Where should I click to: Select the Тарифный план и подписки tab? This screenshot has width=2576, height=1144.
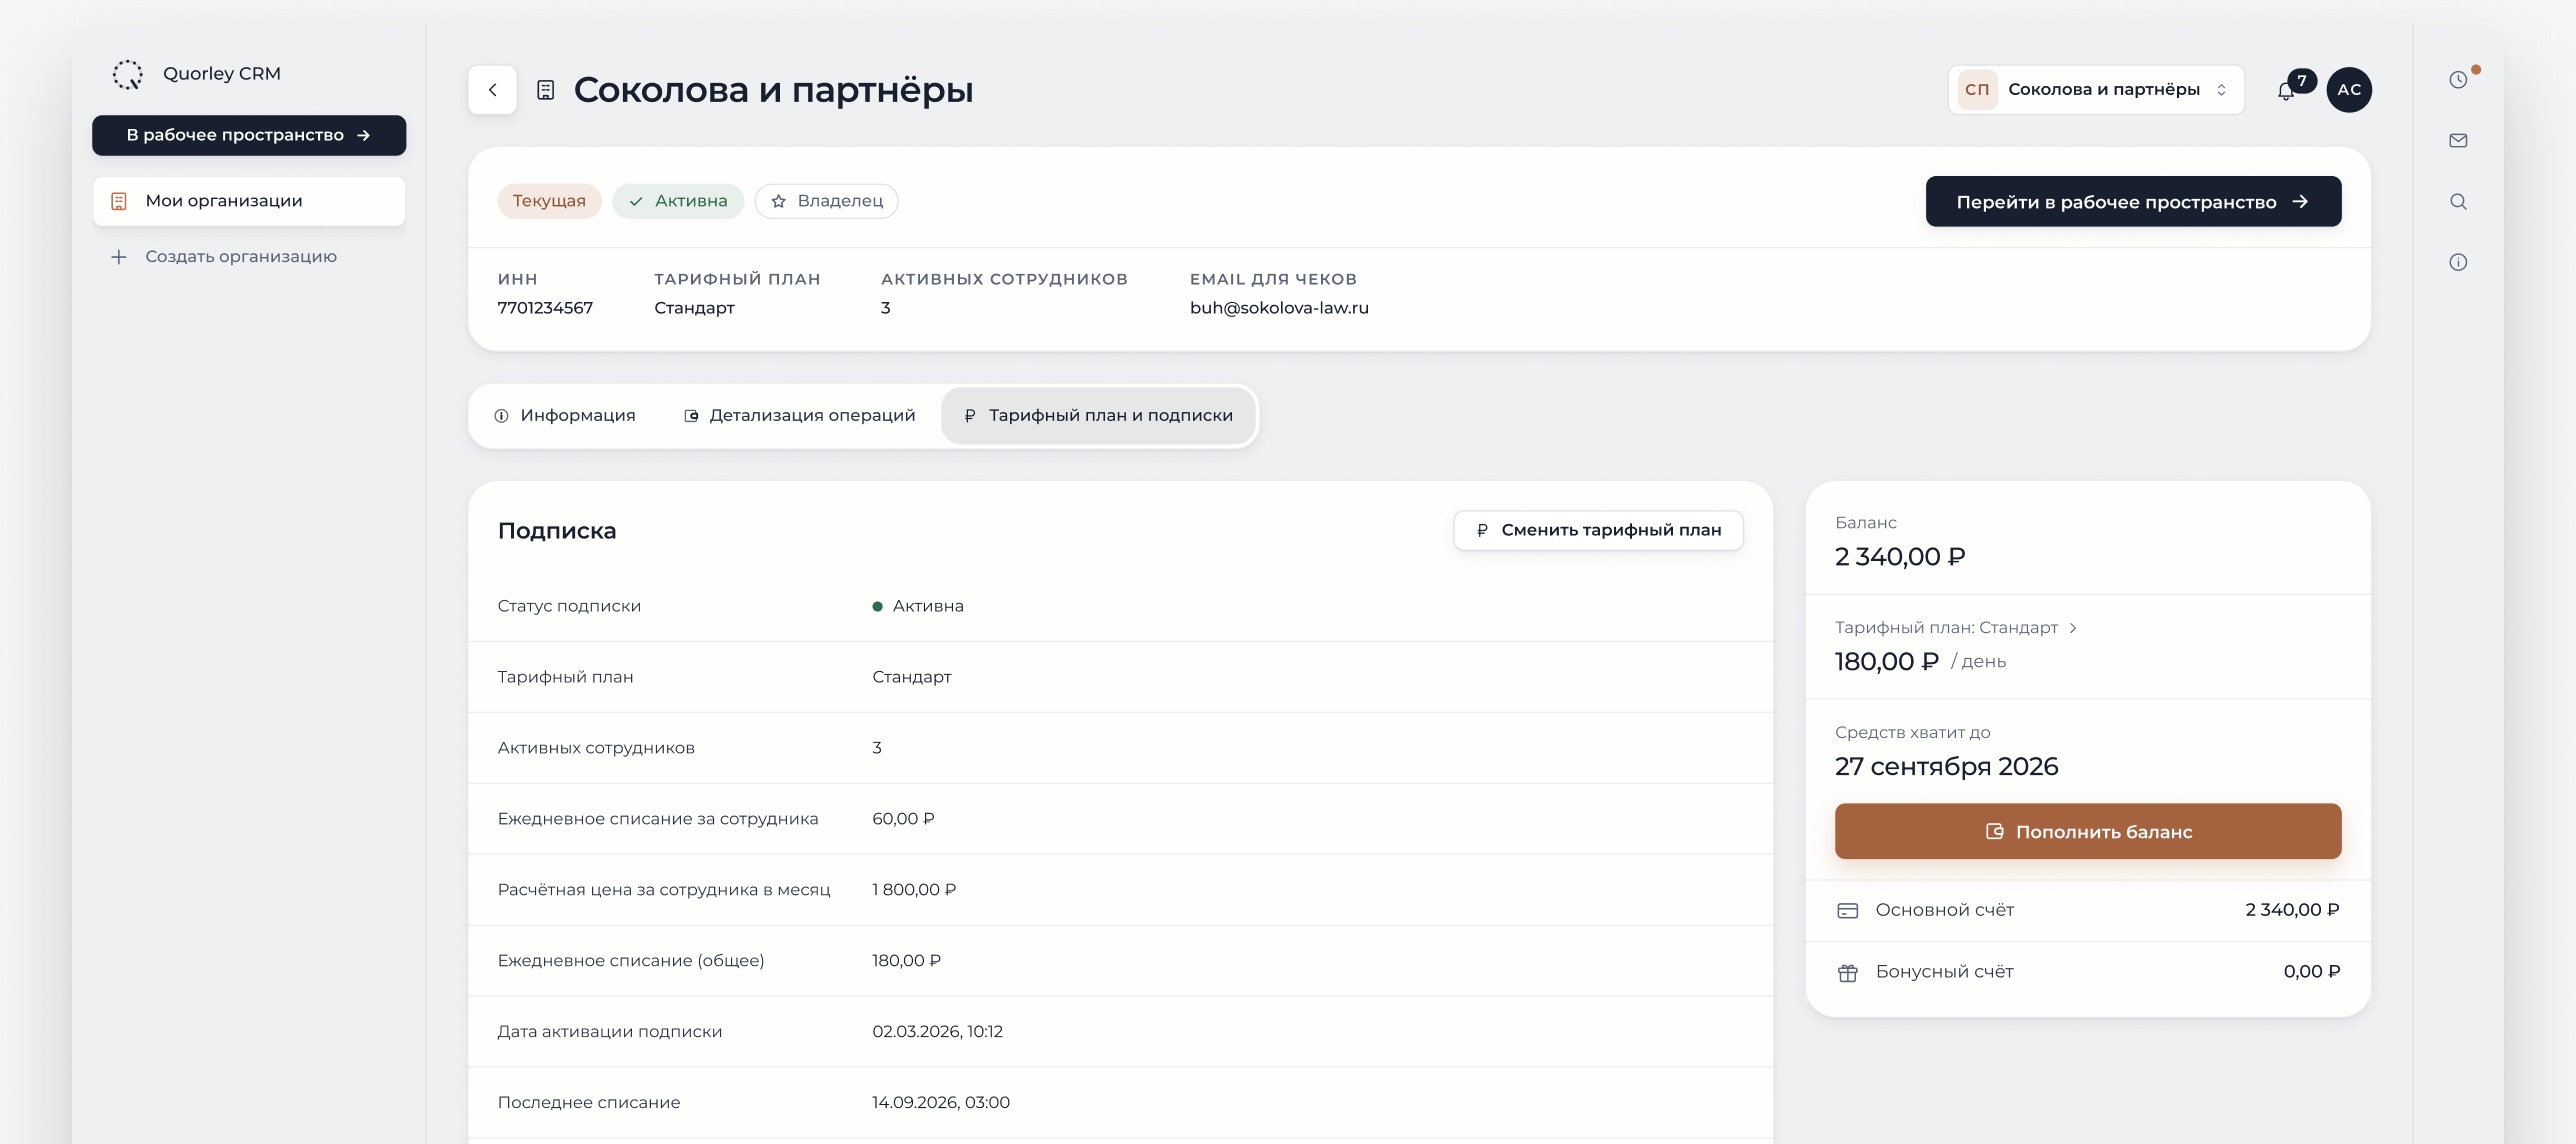click(x=1097, y=416)
